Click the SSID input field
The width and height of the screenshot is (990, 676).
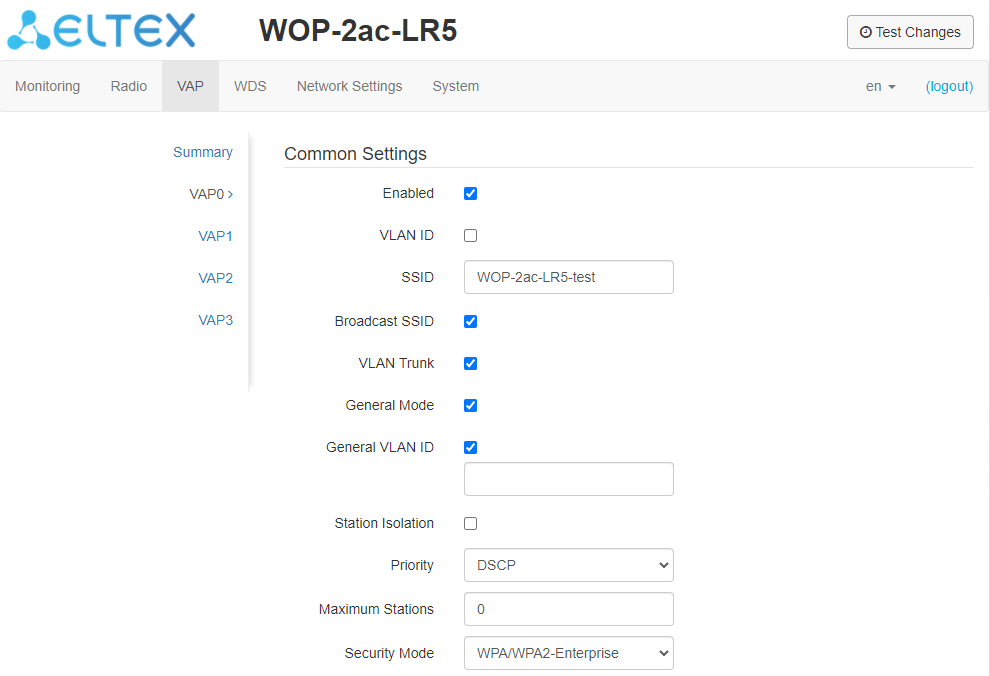point(569,277)
